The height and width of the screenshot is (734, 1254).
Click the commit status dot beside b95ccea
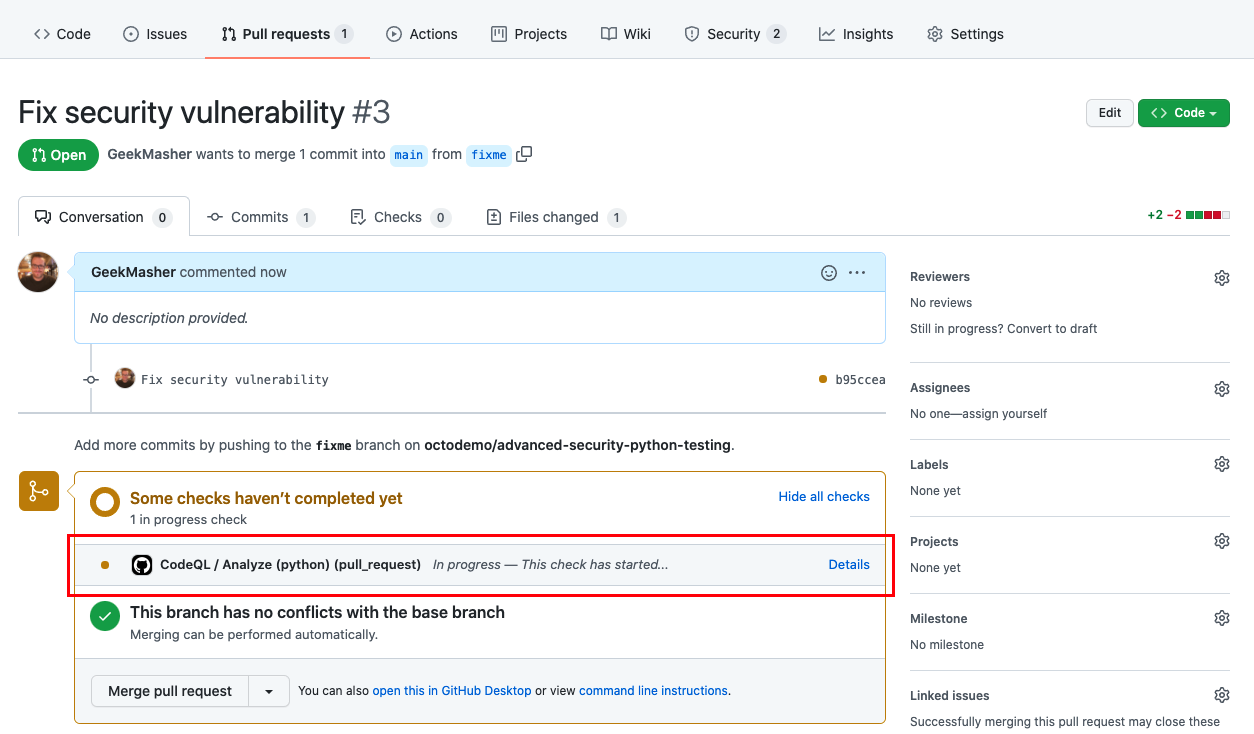pos(823,380)
